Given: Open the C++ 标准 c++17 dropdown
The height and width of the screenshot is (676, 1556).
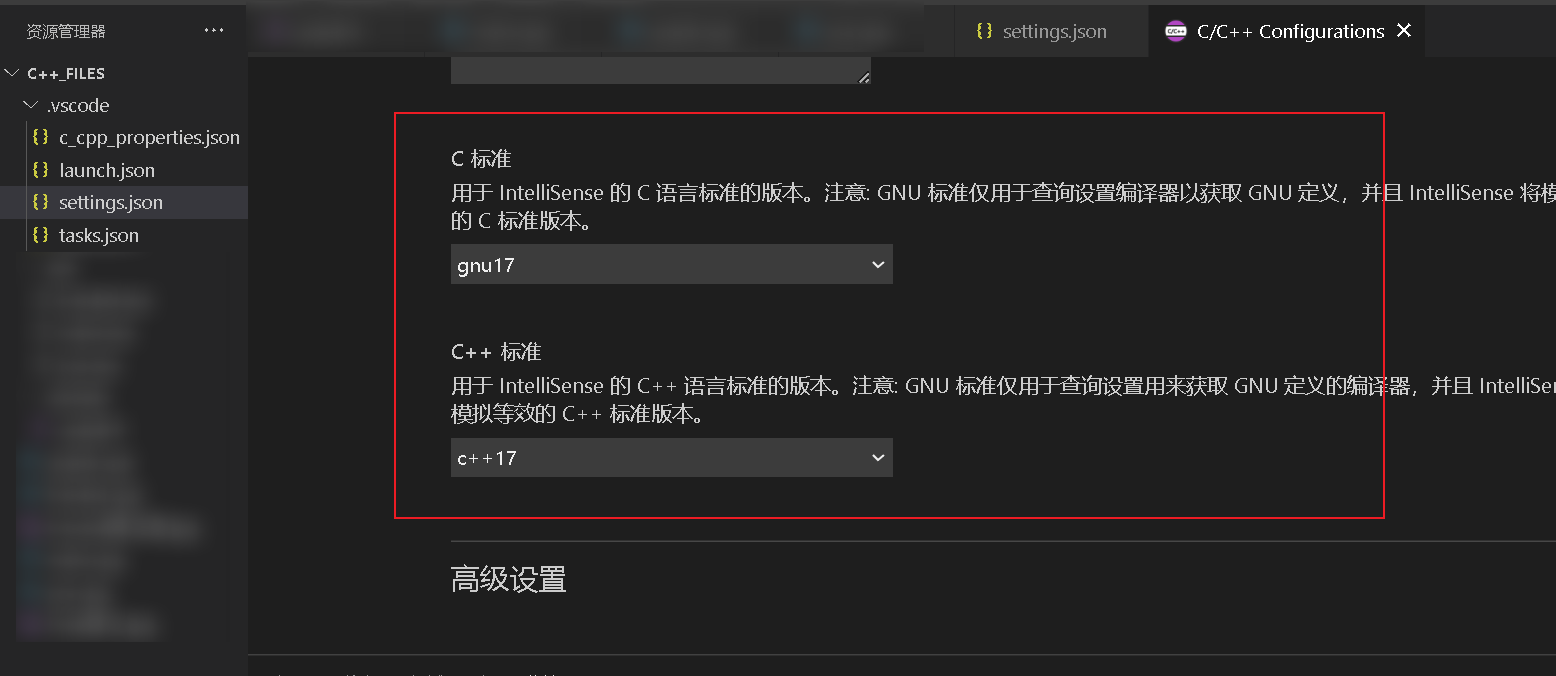Looking at the screenshot, I should click(x=671, y=458).
